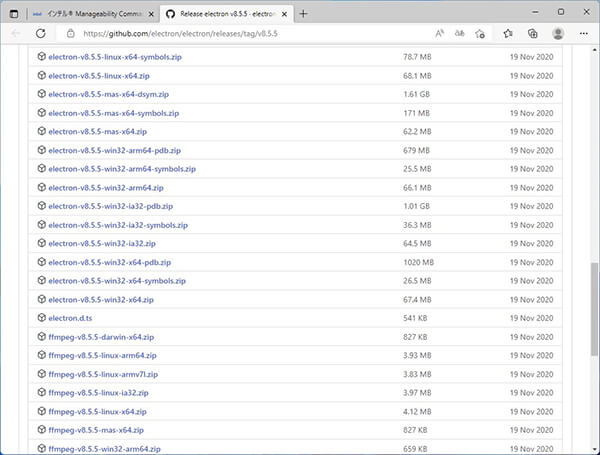Click package icon beside electron-v8.5.5-win32-x64.zip
Screen dimensions: 600x455
[42, 299]
